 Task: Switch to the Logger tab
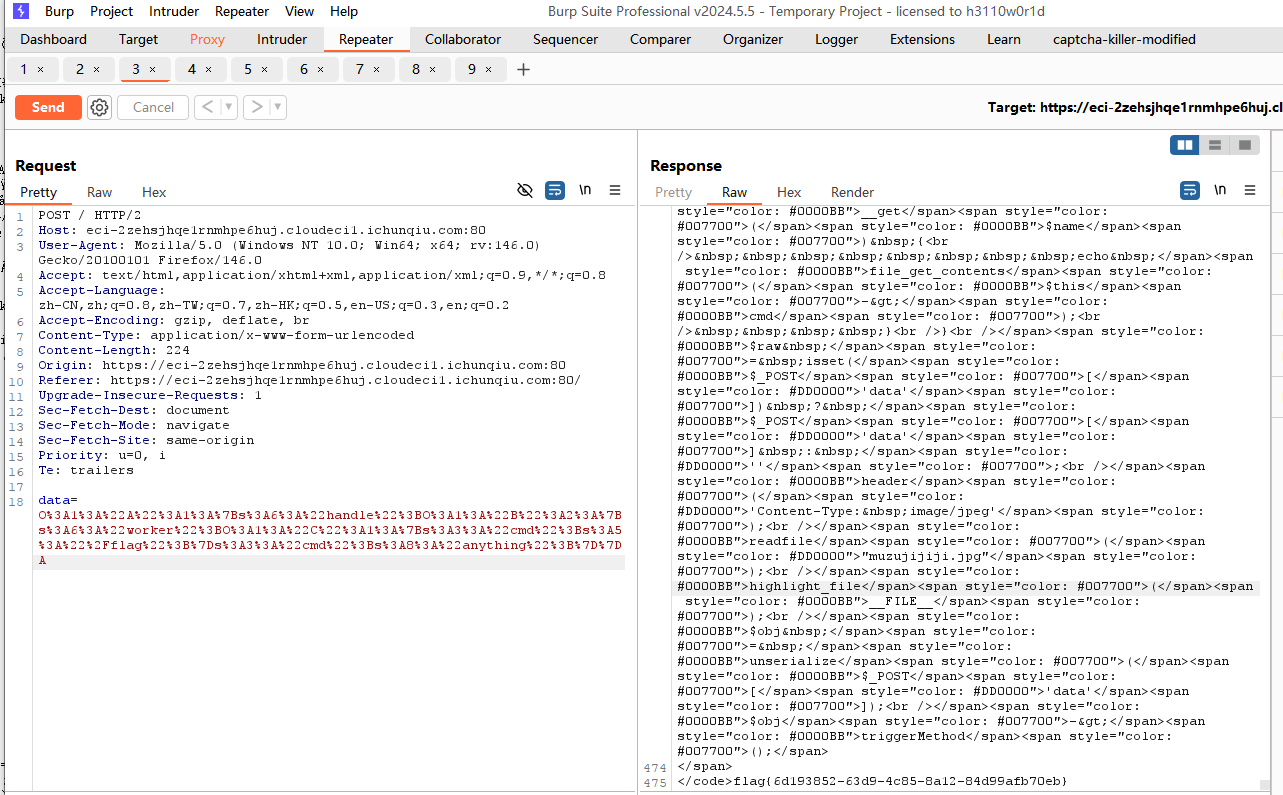point(836,40)
